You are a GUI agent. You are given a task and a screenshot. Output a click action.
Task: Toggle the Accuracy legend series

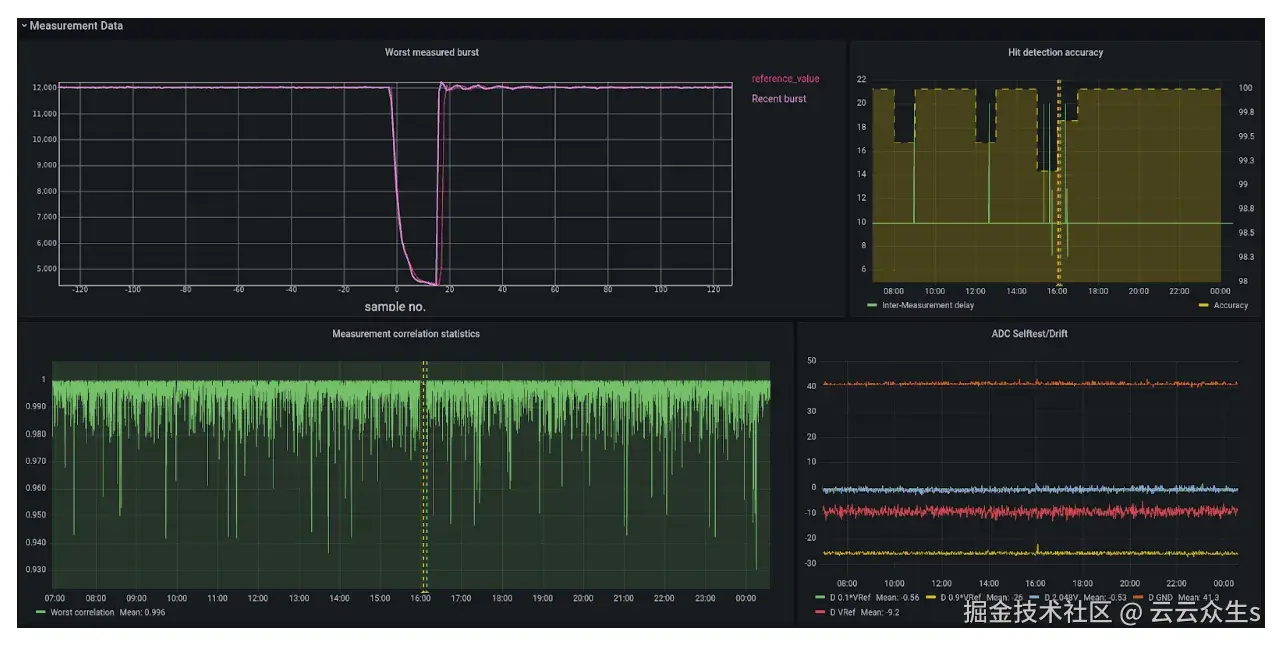point(1230,305)
